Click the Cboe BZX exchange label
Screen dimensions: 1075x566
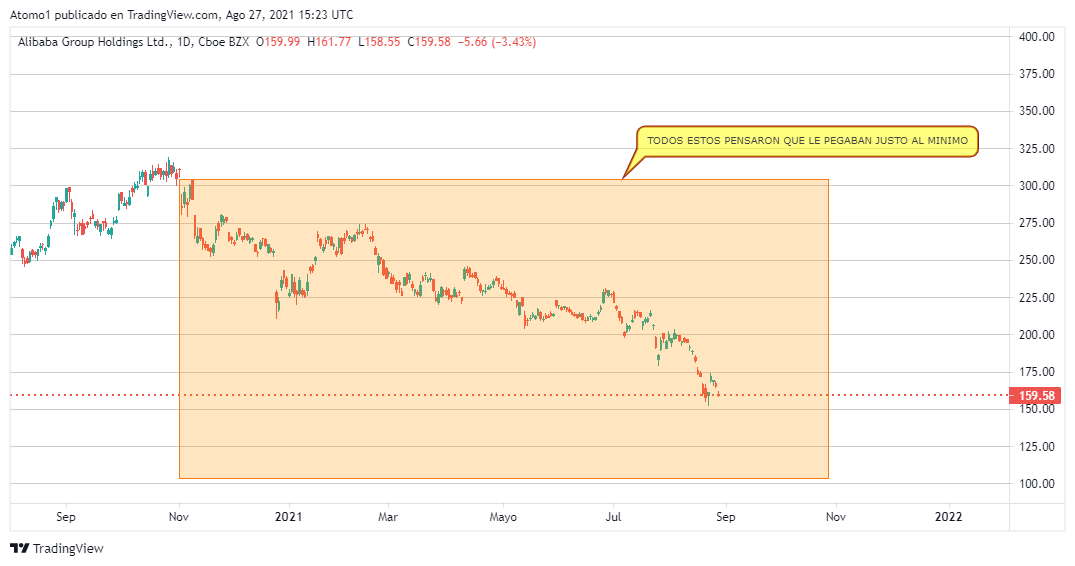[223, 42]
